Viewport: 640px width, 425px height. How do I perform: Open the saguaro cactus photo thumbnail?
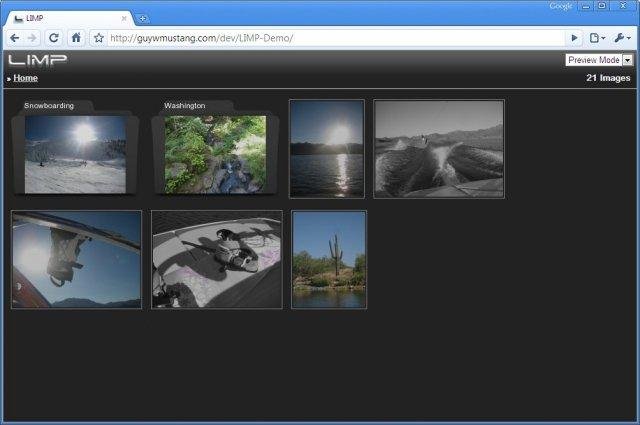coord(329,259)
